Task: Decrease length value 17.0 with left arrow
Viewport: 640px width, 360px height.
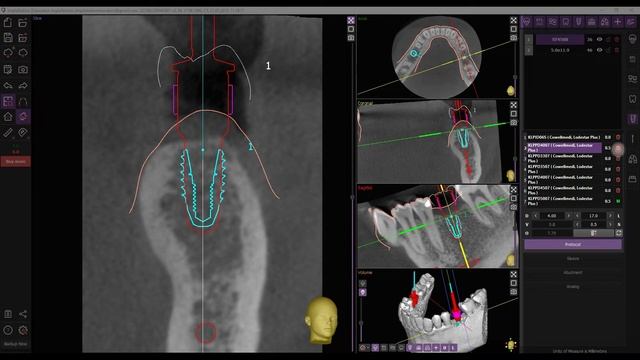Action: (577, 216)
